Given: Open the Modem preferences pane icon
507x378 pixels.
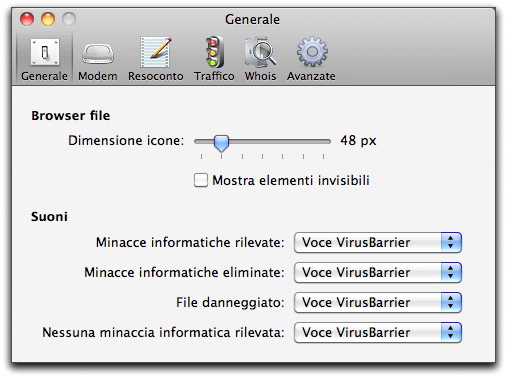Looking at the screenshot, I should pyautogui.click(x=98, y=53).
